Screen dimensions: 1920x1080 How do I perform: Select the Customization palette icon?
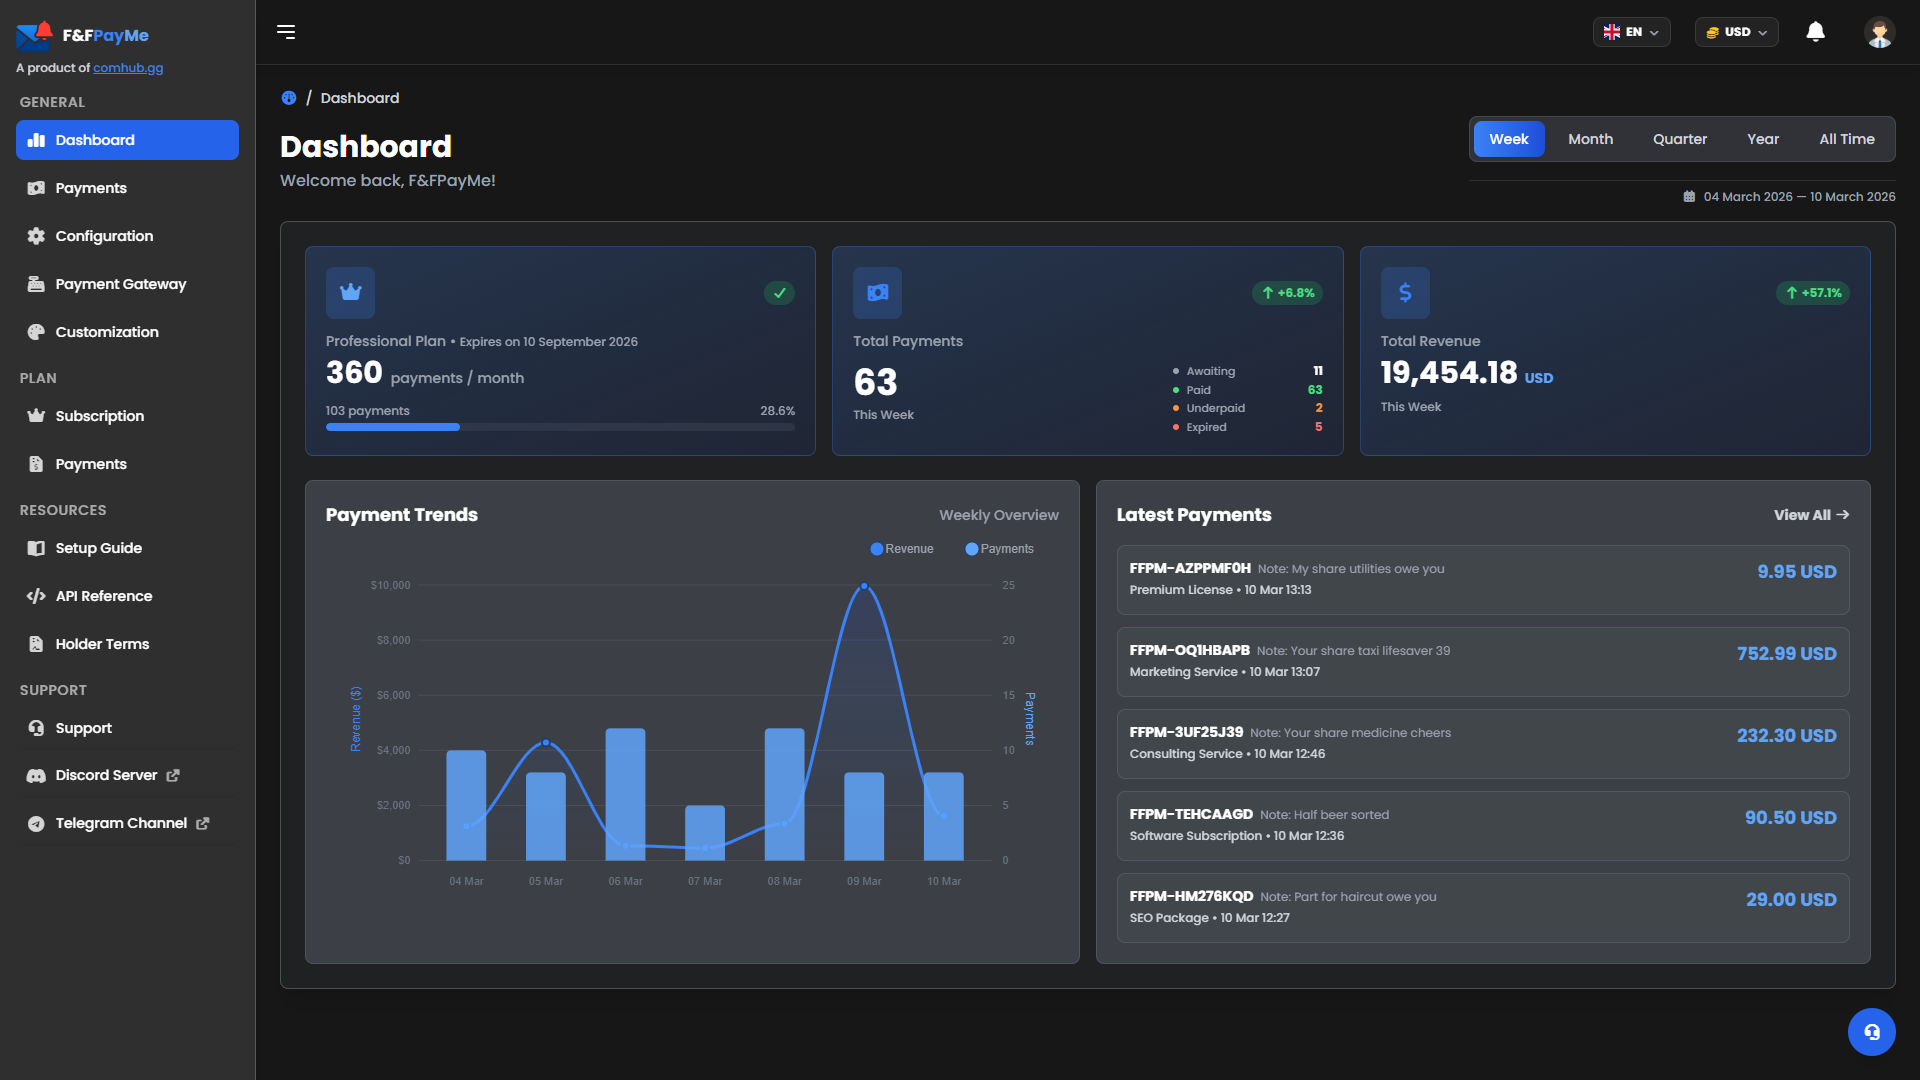[35, 331]
